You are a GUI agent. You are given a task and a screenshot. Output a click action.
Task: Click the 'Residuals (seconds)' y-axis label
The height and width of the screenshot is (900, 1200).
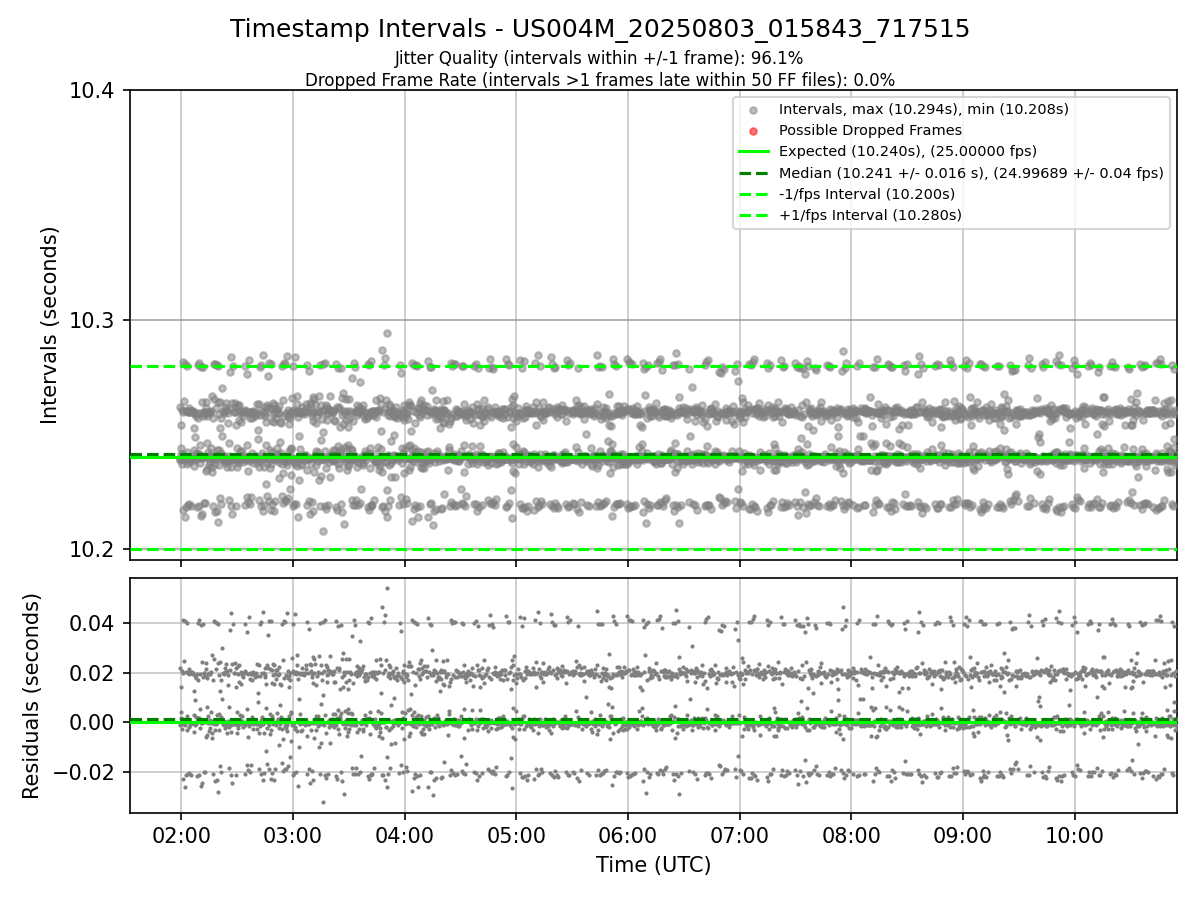[x=31, y=696]
